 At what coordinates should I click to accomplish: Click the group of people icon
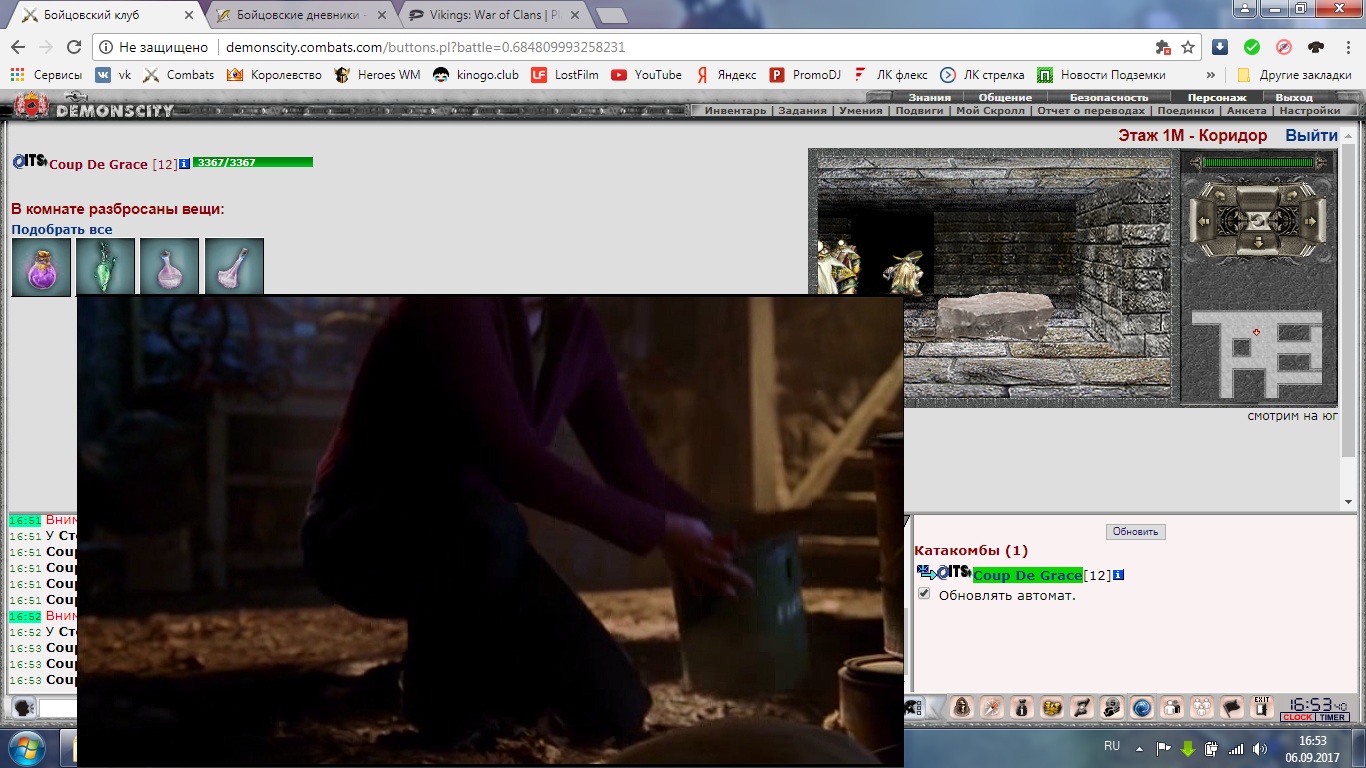pyautogui.click(x=1202, y=707)
